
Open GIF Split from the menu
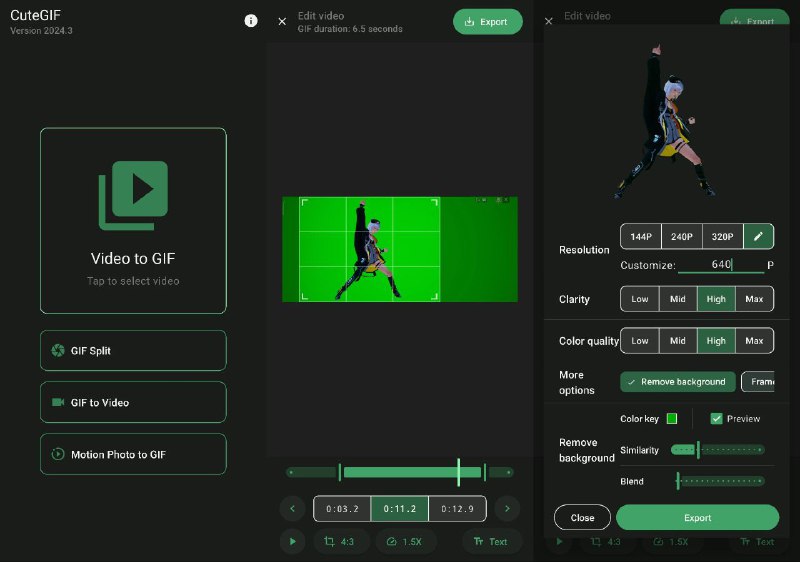point(133,351)
